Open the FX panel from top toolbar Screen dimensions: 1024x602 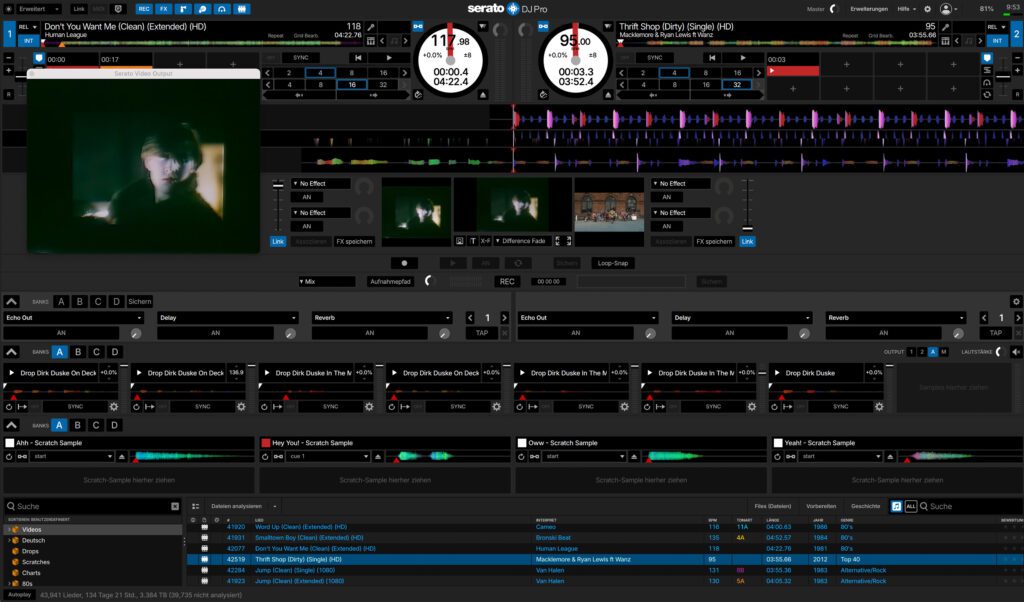(x=163, y=9)
